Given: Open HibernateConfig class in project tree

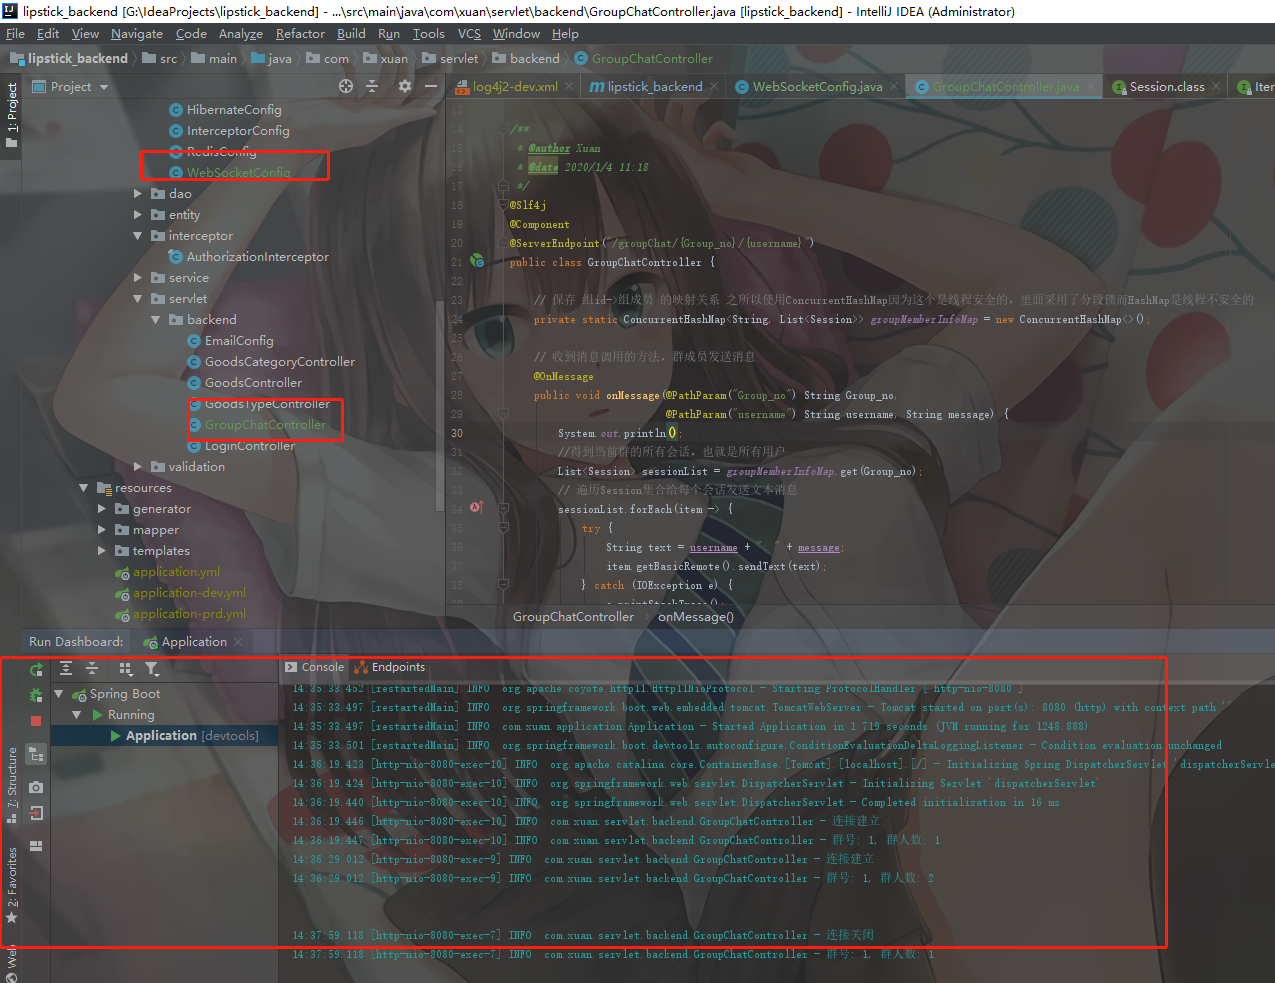Looking at the screenshot, I should [234, 110].
